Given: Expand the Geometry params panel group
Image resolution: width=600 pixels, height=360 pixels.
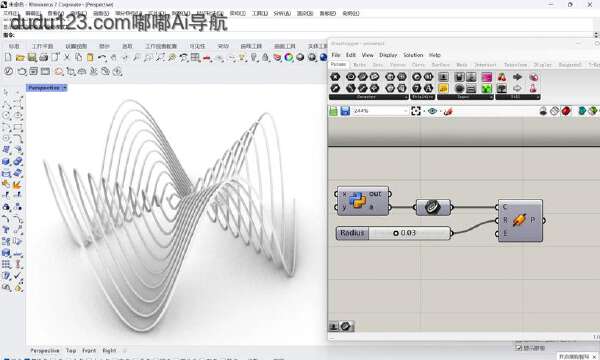Looking at the screenshot, I should click(405, 97).
